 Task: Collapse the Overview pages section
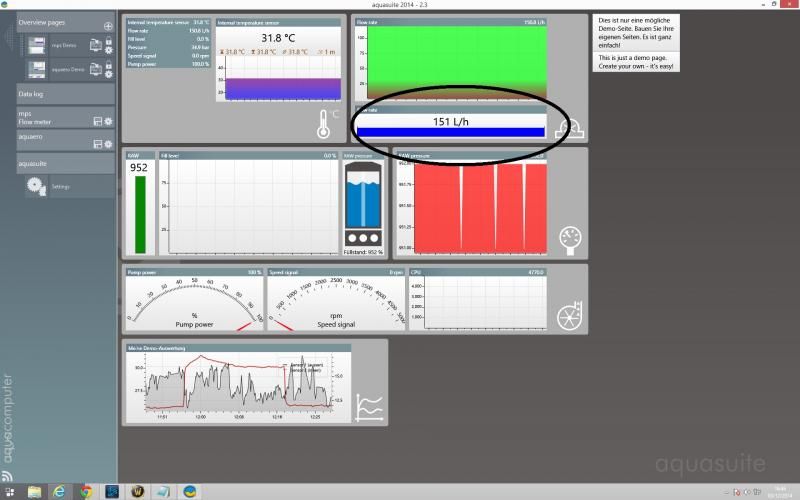50,21
